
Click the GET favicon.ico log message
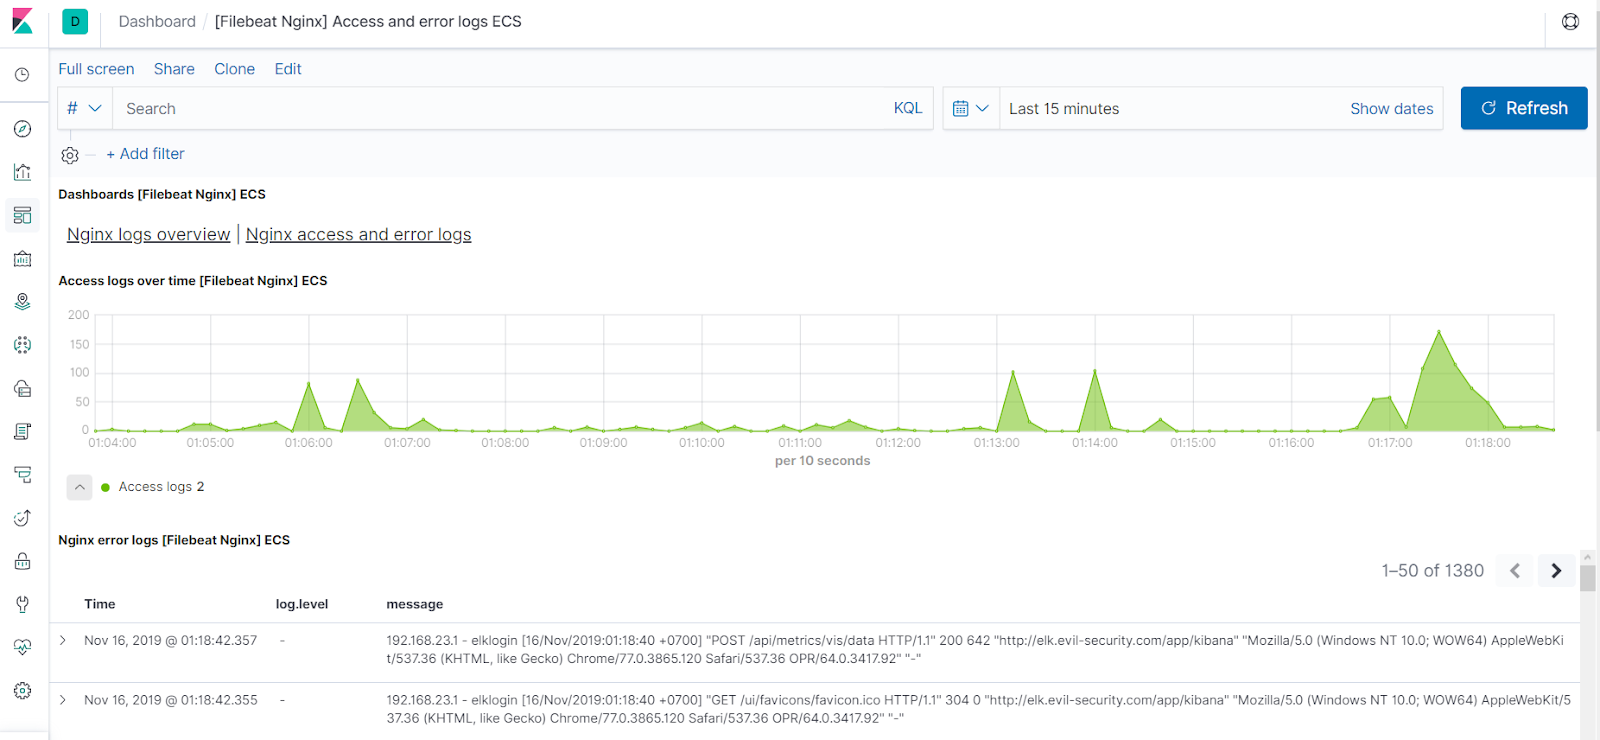pyautogui.click(x=978, y=709)
